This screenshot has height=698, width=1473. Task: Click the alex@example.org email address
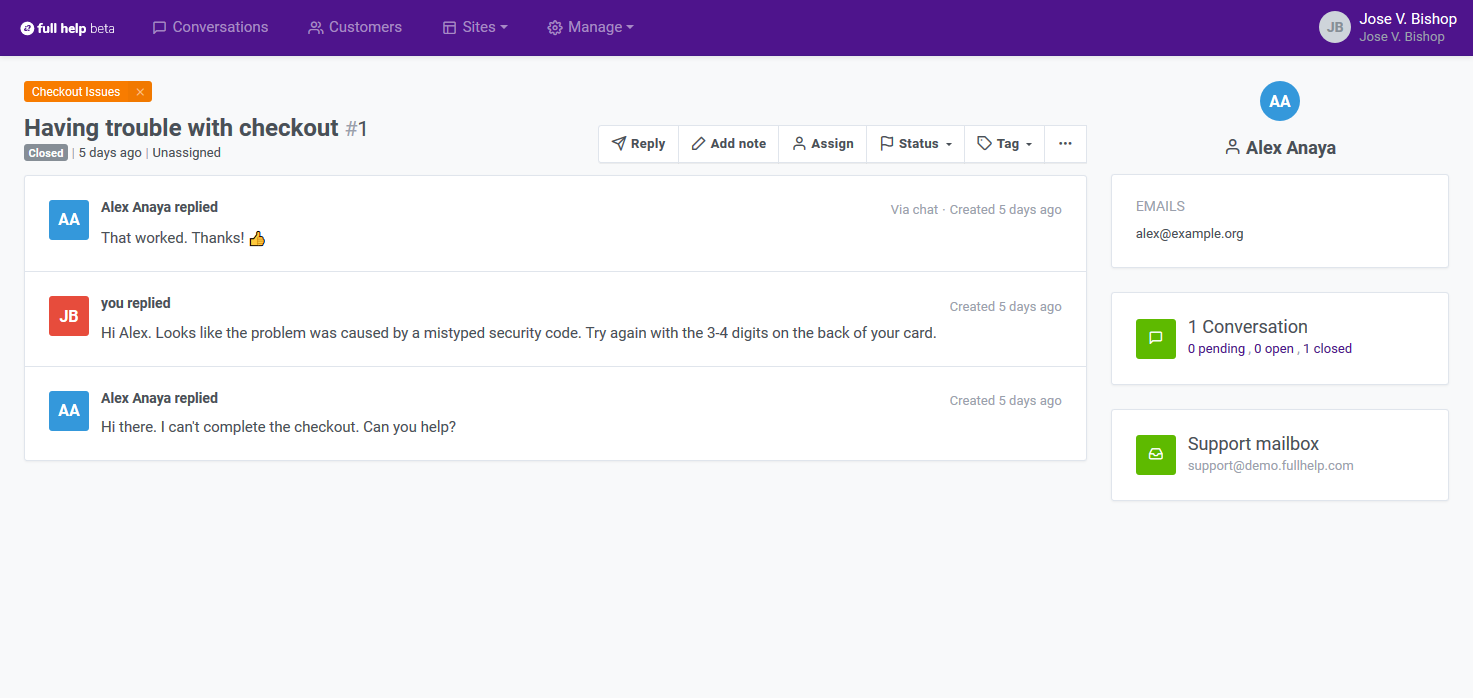click(x=1190, y=234)
